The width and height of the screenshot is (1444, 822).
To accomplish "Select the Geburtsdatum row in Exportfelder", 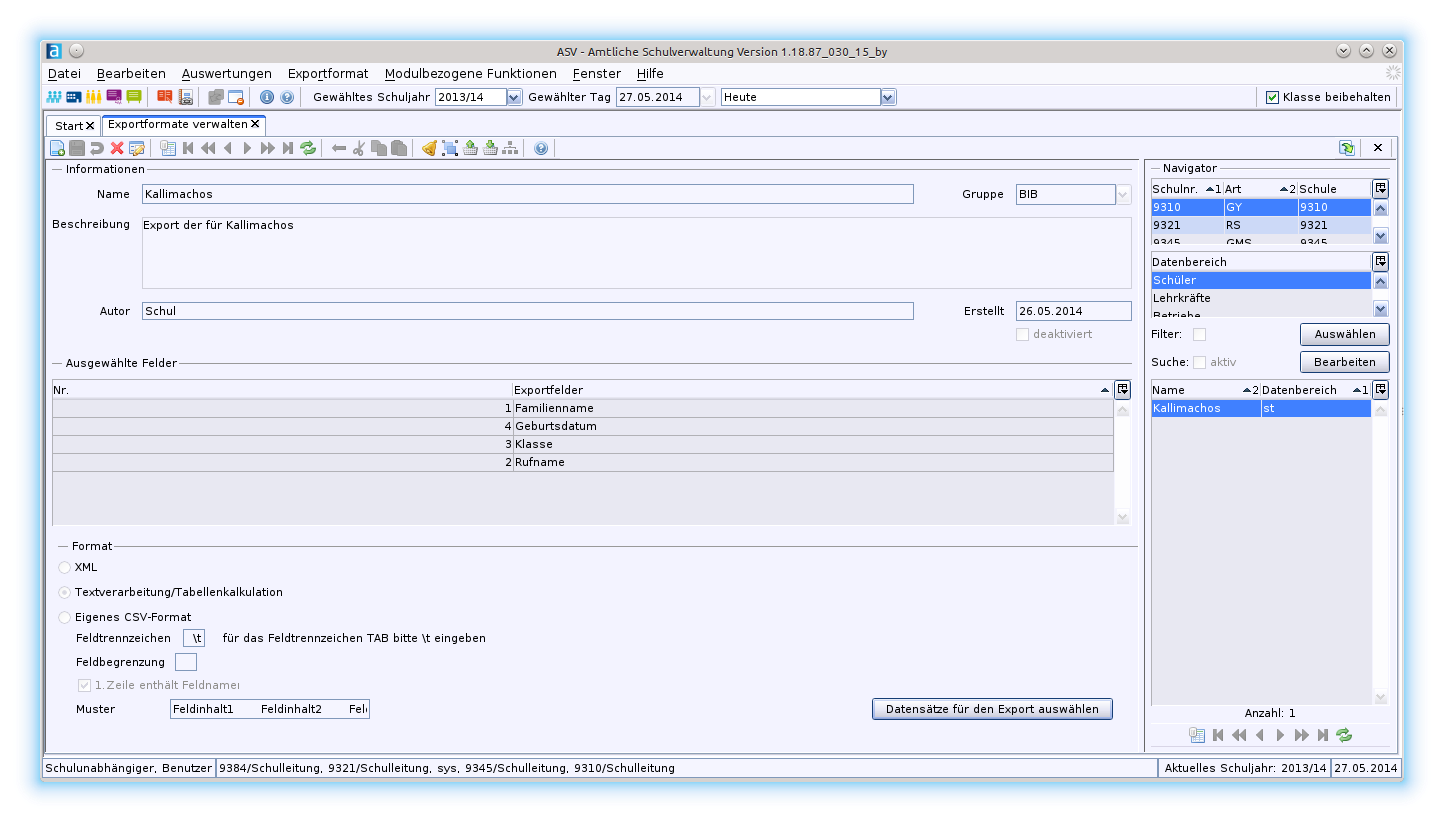I will (x=582, y=426).
